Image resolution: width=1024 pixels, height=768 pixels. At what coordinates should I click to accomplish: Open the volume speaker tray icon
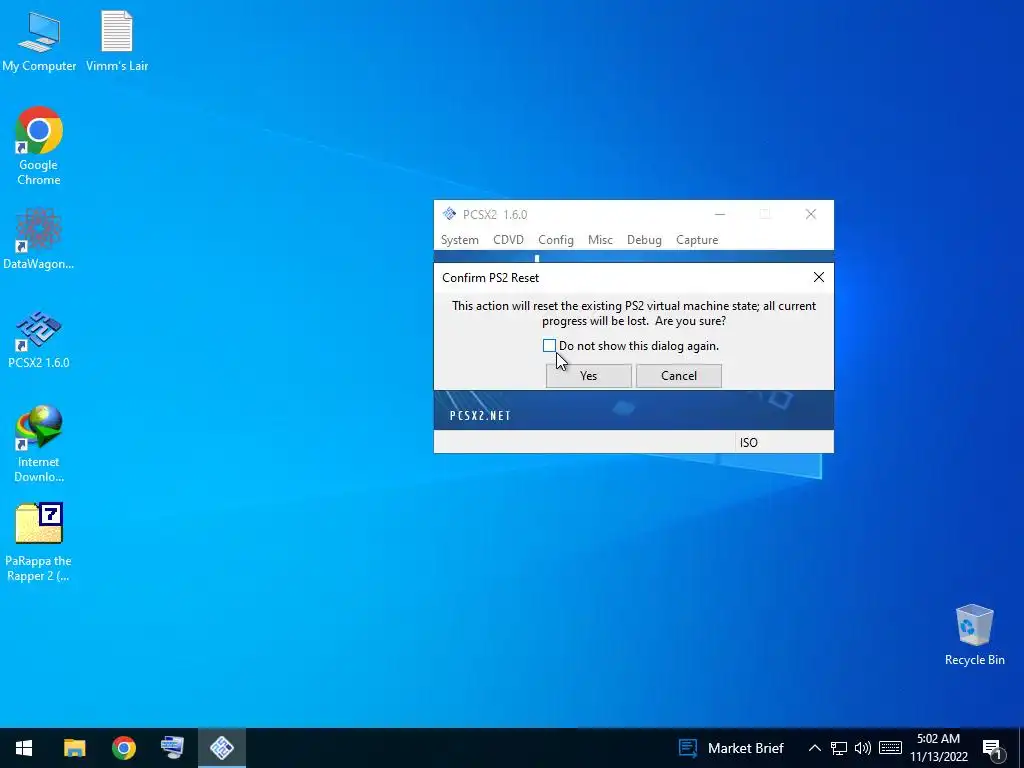[x=863, y=748]
